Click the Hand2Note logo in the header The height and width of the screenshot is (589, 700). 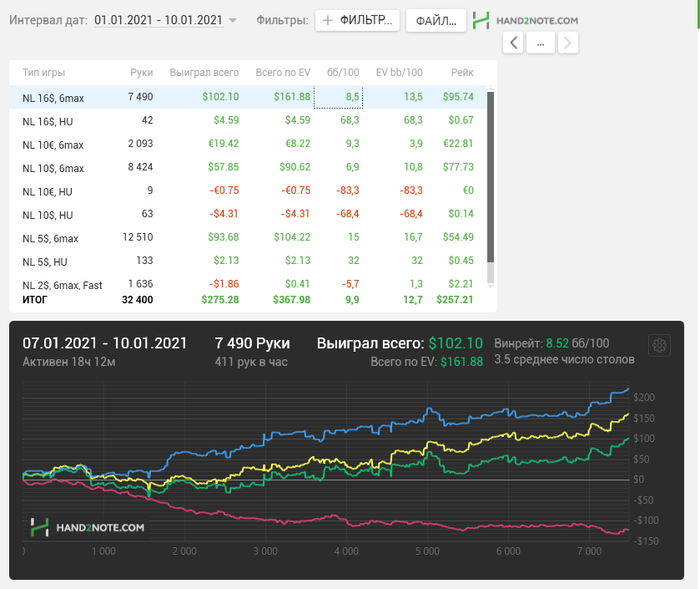coord(525,21)
